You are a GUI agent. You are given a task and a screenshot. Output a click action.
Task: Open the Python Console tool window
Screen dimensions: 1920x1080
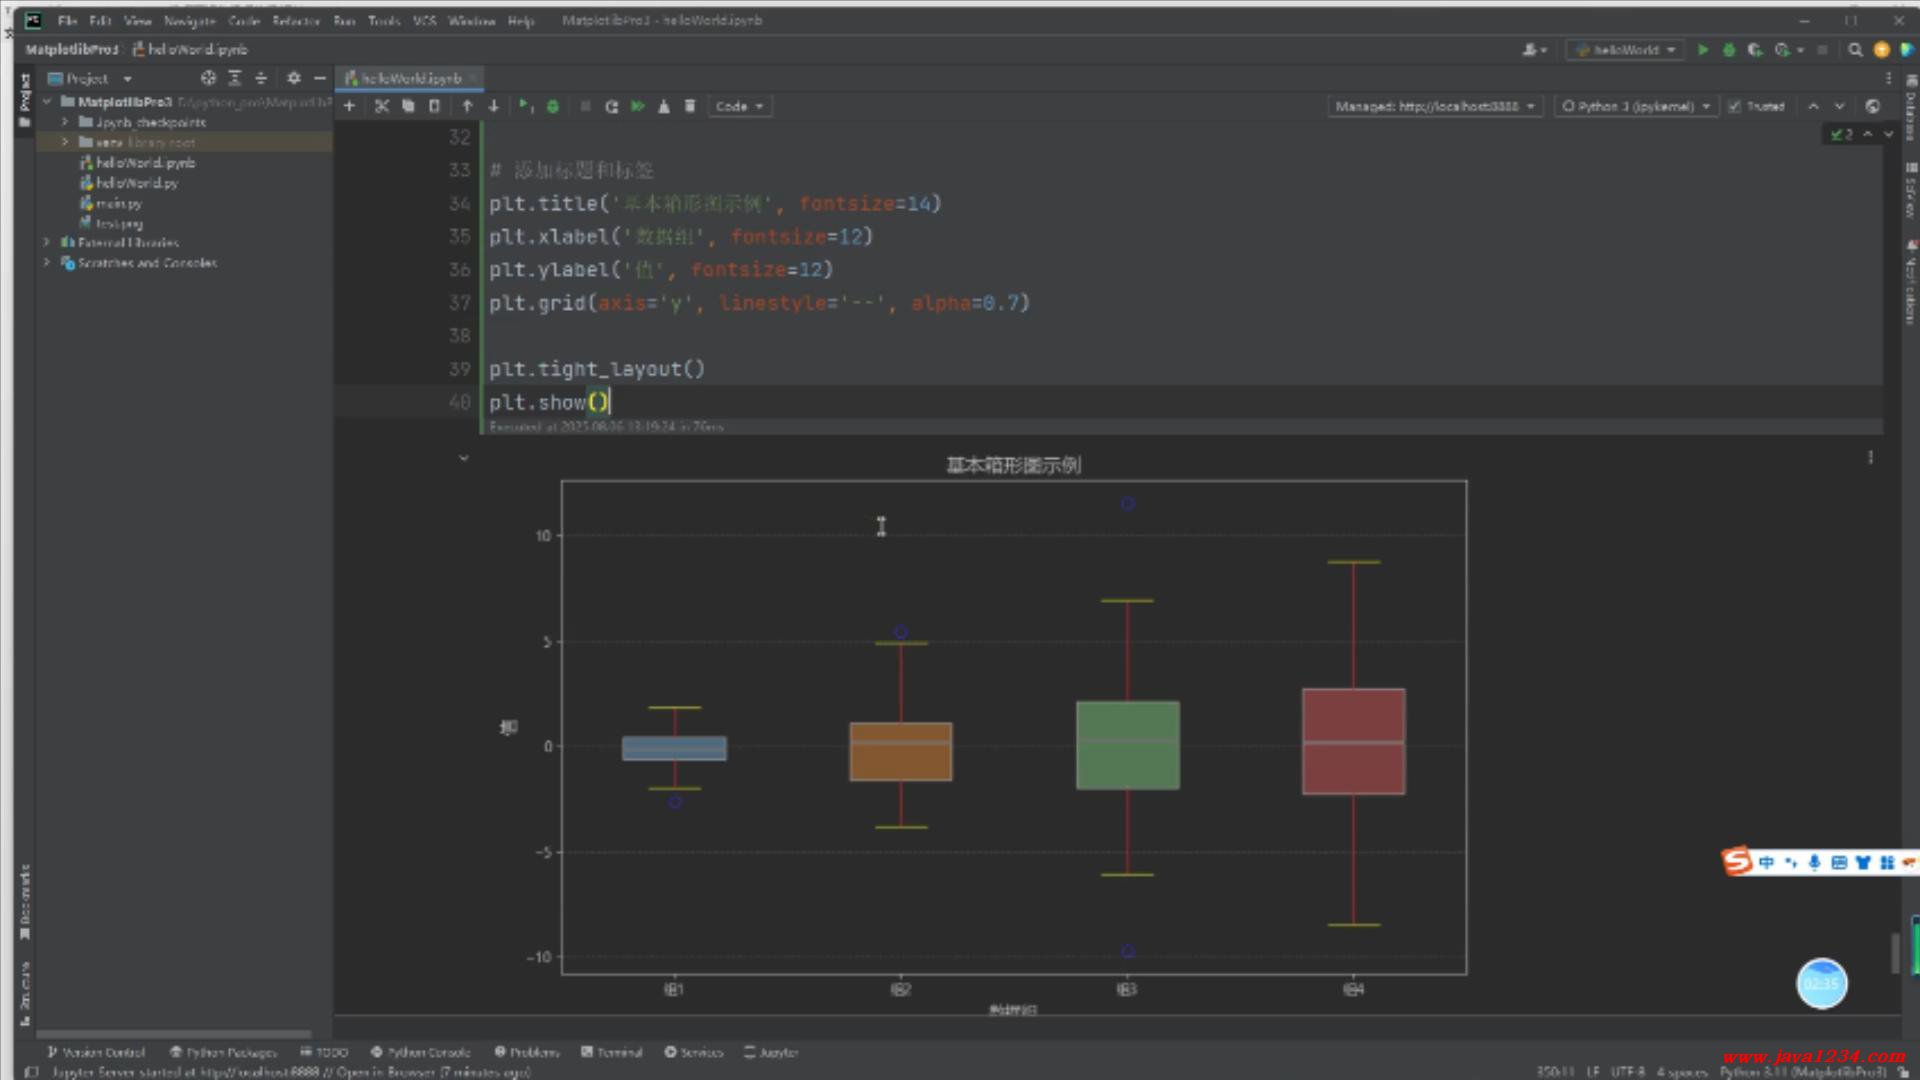(420, 1052)
